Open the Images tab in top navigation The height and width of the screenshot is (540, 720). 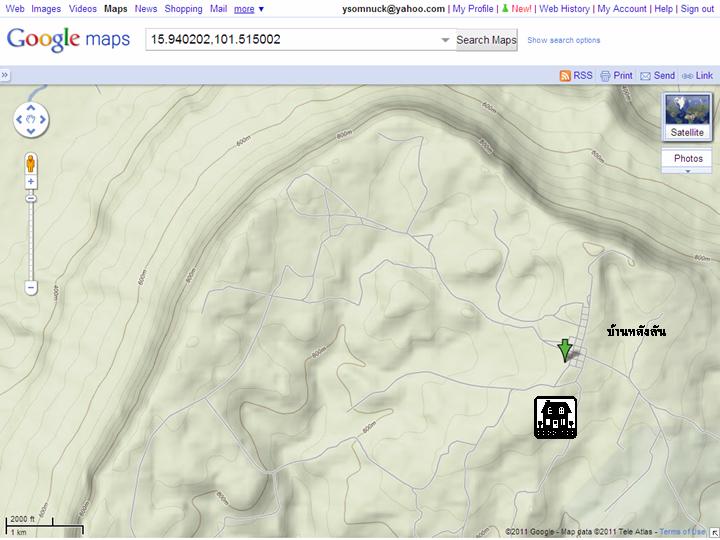point(46,9)
